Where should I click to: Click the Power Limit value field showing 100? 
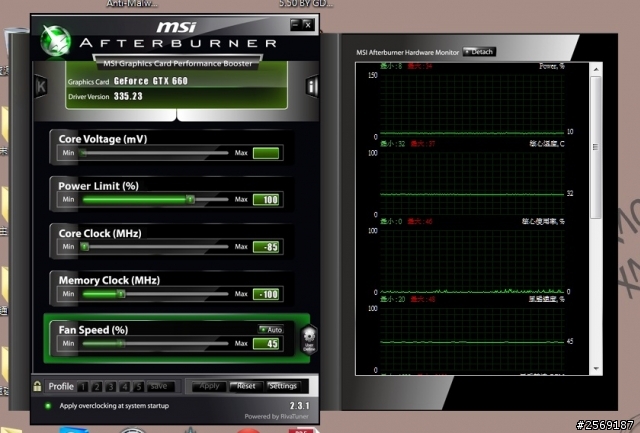click(266, 200)
